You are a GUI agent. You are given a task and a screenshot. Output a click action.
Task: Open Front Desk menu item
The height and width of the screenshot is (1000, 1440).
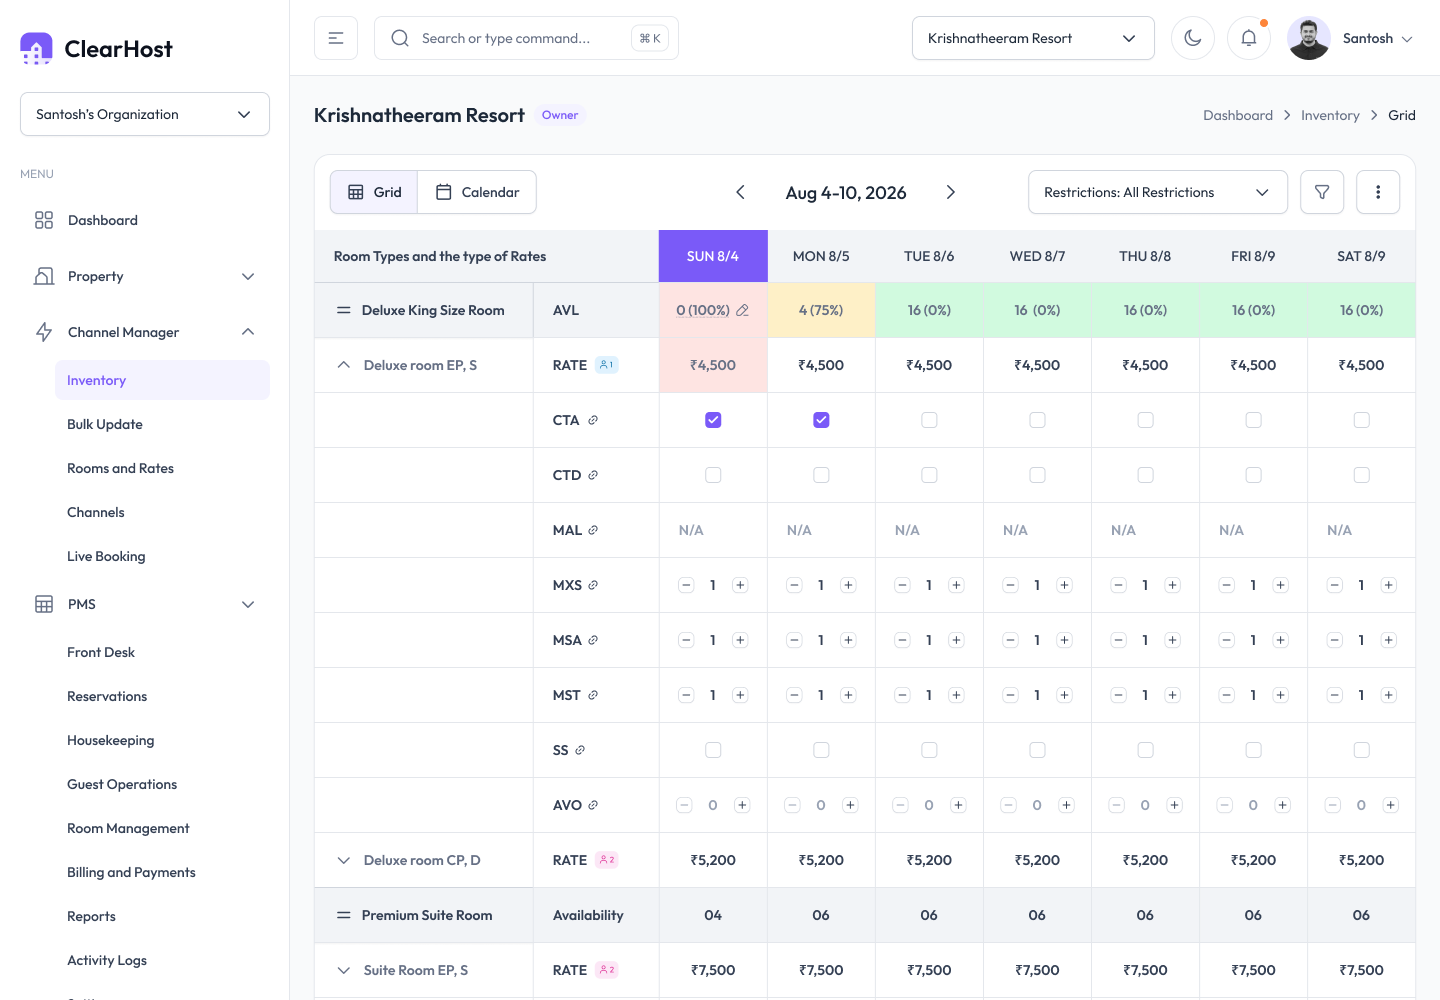coord(101,652)
